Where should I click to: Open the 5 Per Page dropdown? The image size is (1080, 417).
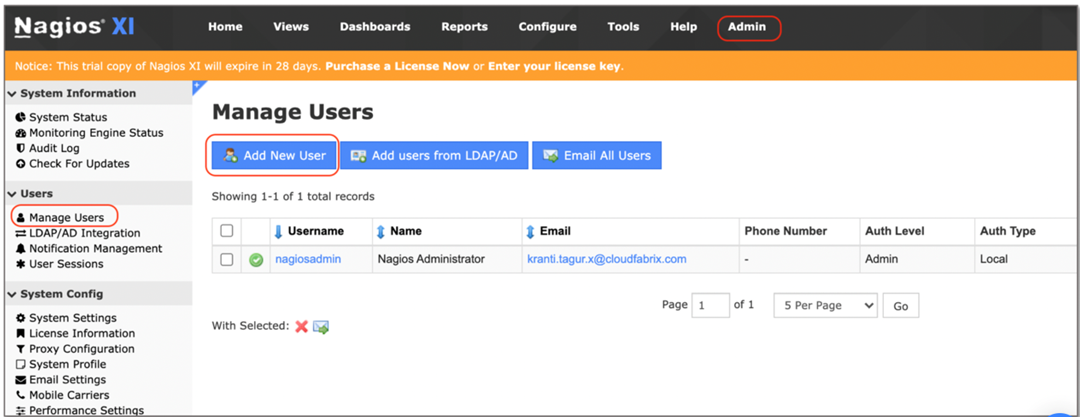coord(825,305)
